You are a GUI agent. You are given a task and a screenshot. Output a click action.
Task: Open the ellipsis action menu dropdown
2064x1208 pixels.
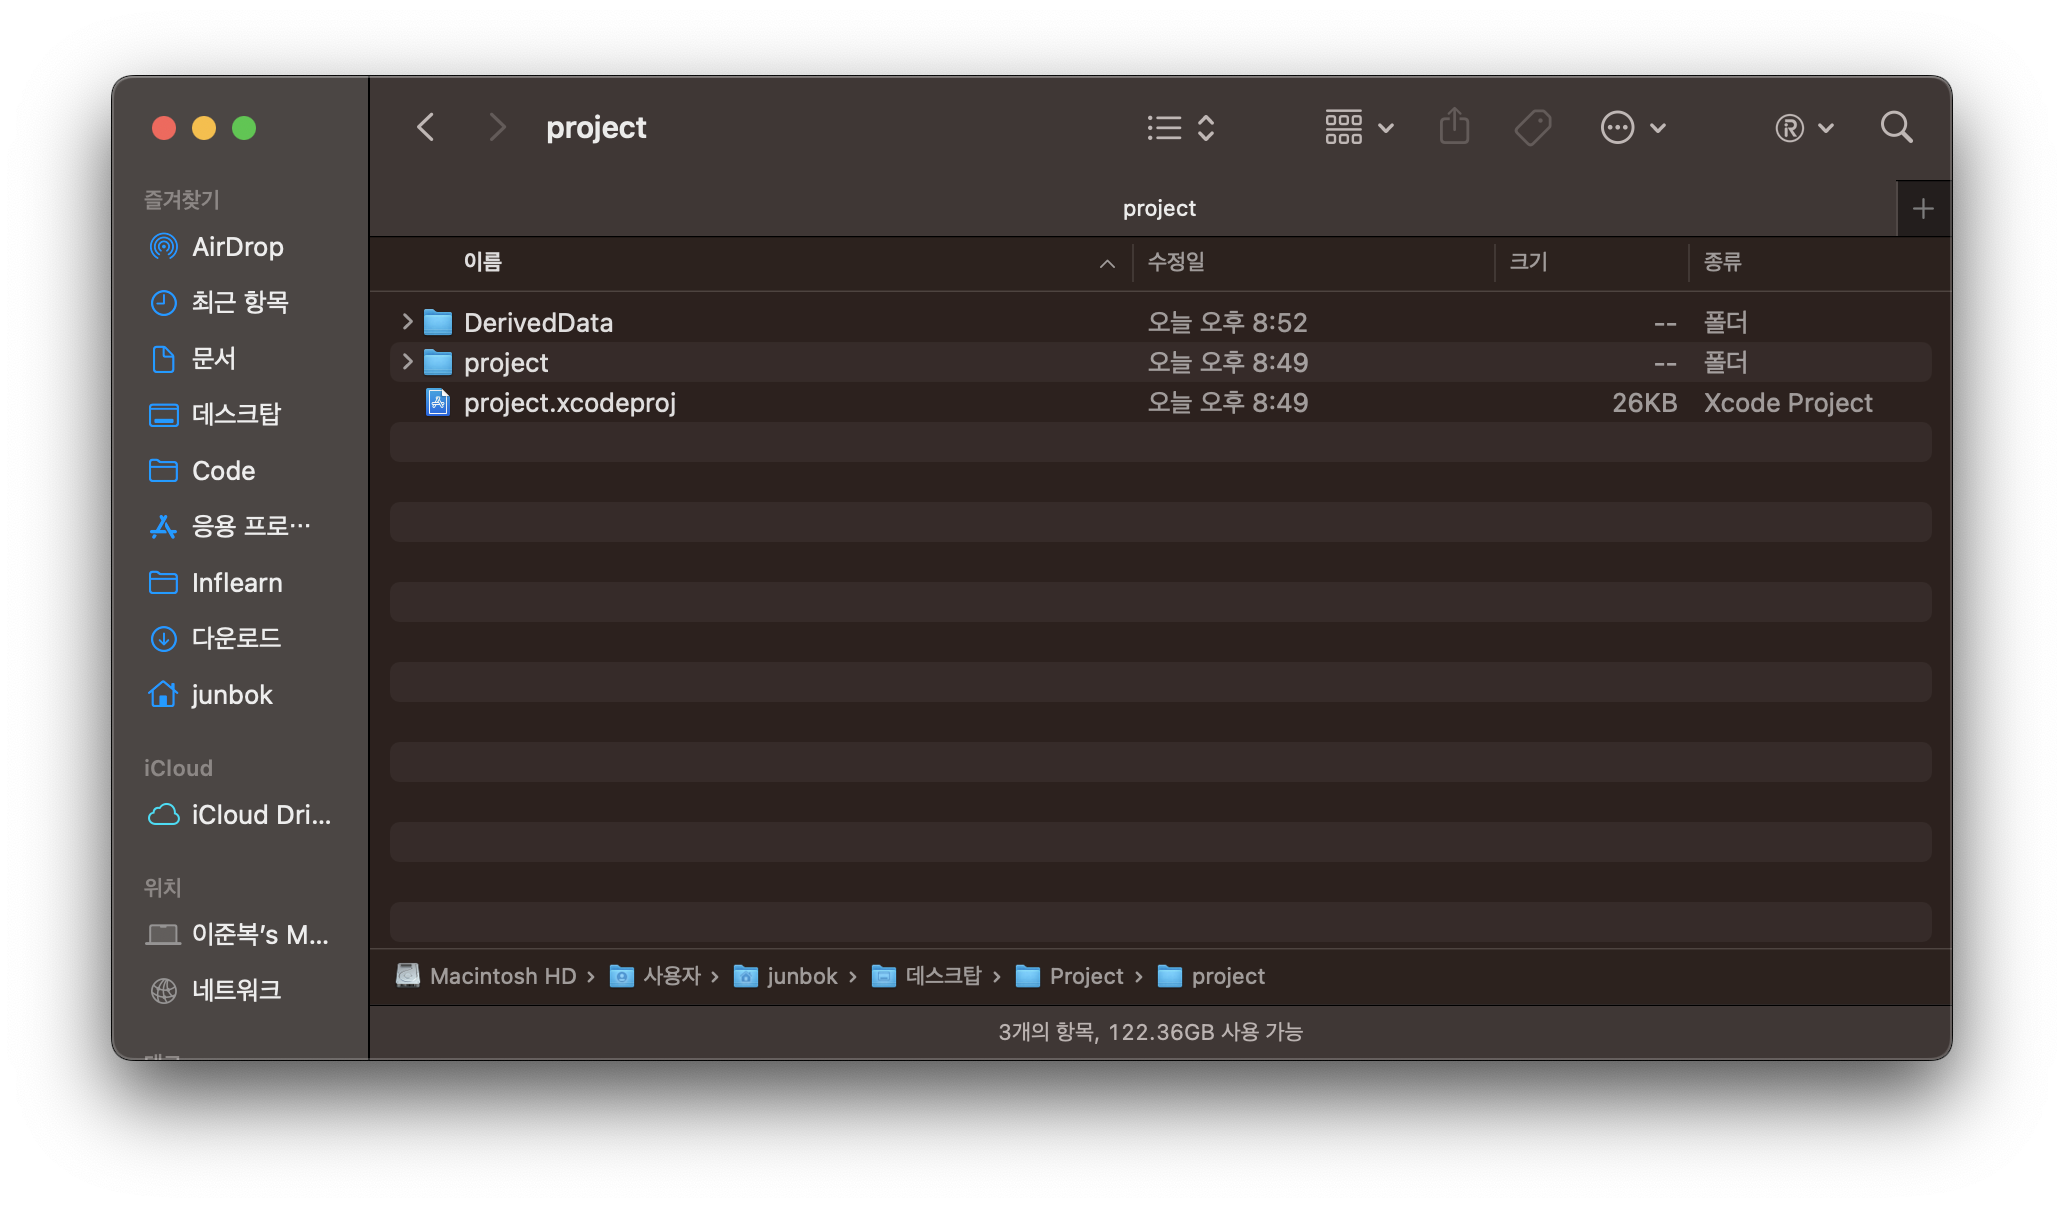[1632, 128]
